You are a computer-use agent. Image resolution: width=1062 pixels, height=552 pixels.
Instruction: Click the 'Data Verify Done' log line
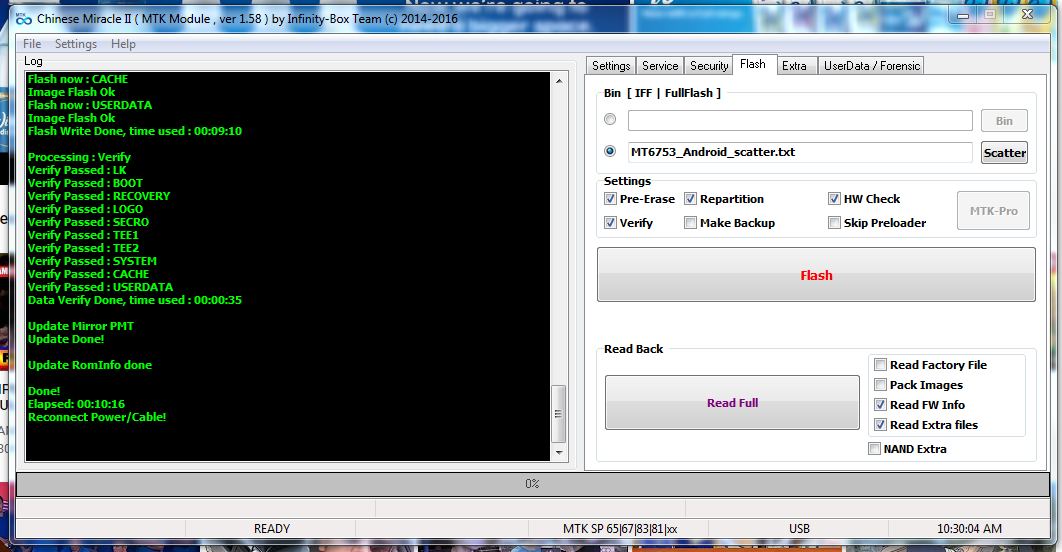click(x=135, y=300)
